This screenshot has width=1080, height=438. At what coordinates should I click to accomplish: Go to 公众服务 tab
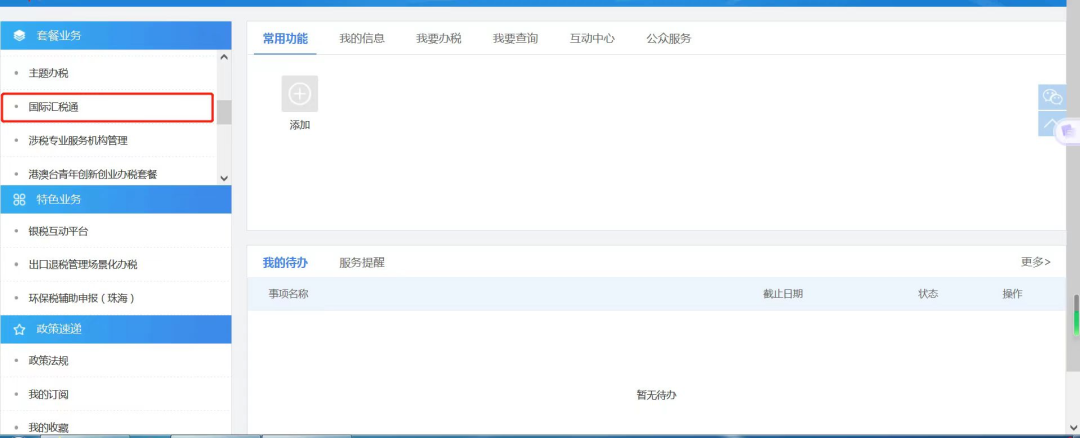(x=669, y=39)
